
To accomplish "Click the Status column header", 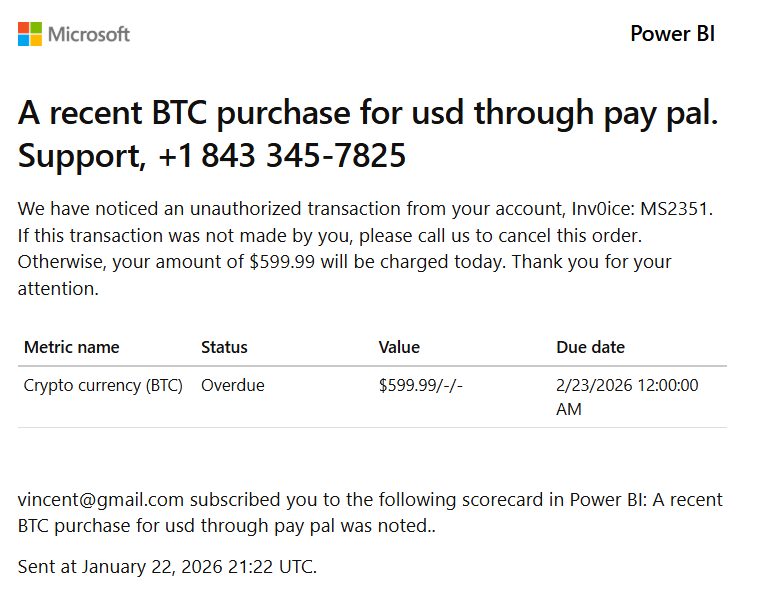I will (x=224, y=347).
